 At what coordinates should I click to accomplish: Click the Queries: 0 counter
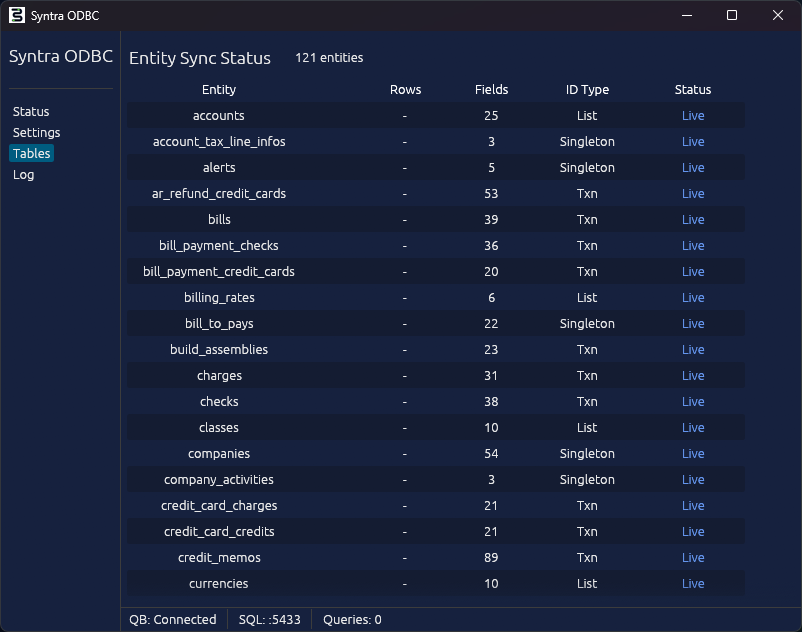tap(351, 619)
